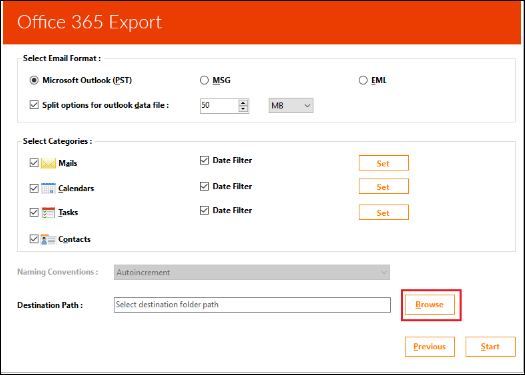Click the 'Office 365 Export' title
The image size is (525, 375).
pyautogui.click(x=90, y=22)
